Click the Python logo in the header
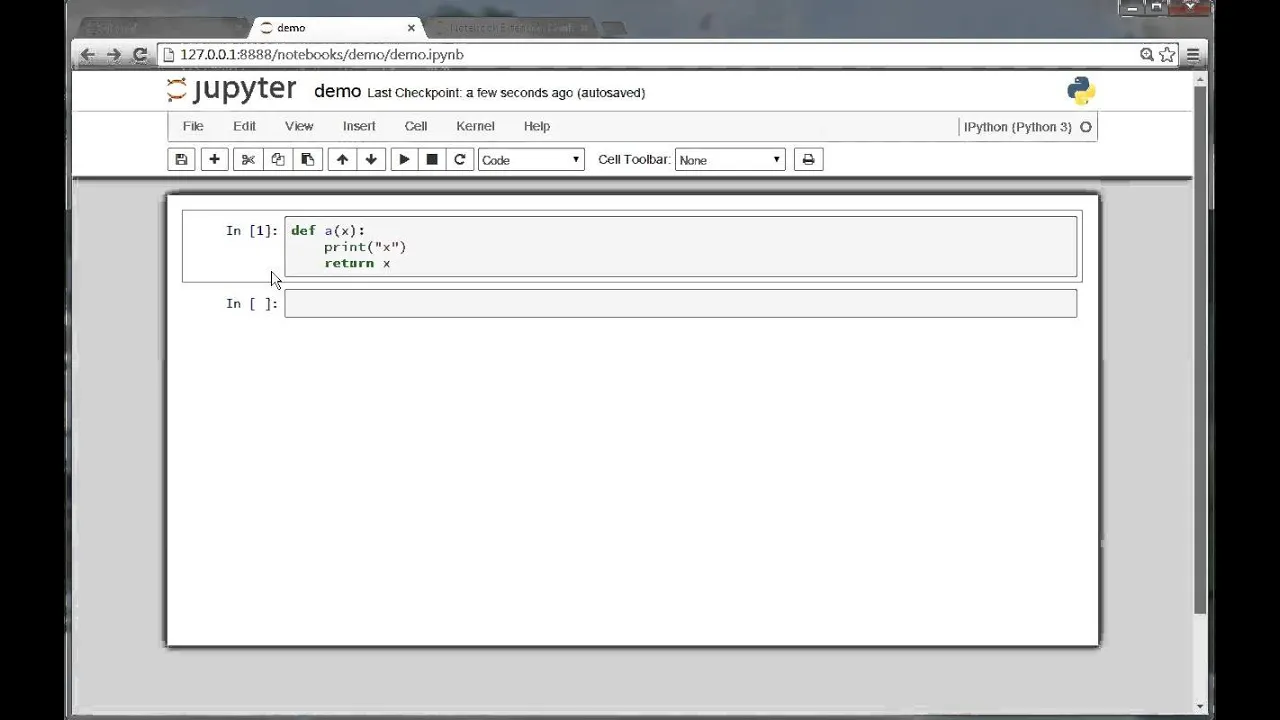 pyautogui.click(x=1081, y=91)
